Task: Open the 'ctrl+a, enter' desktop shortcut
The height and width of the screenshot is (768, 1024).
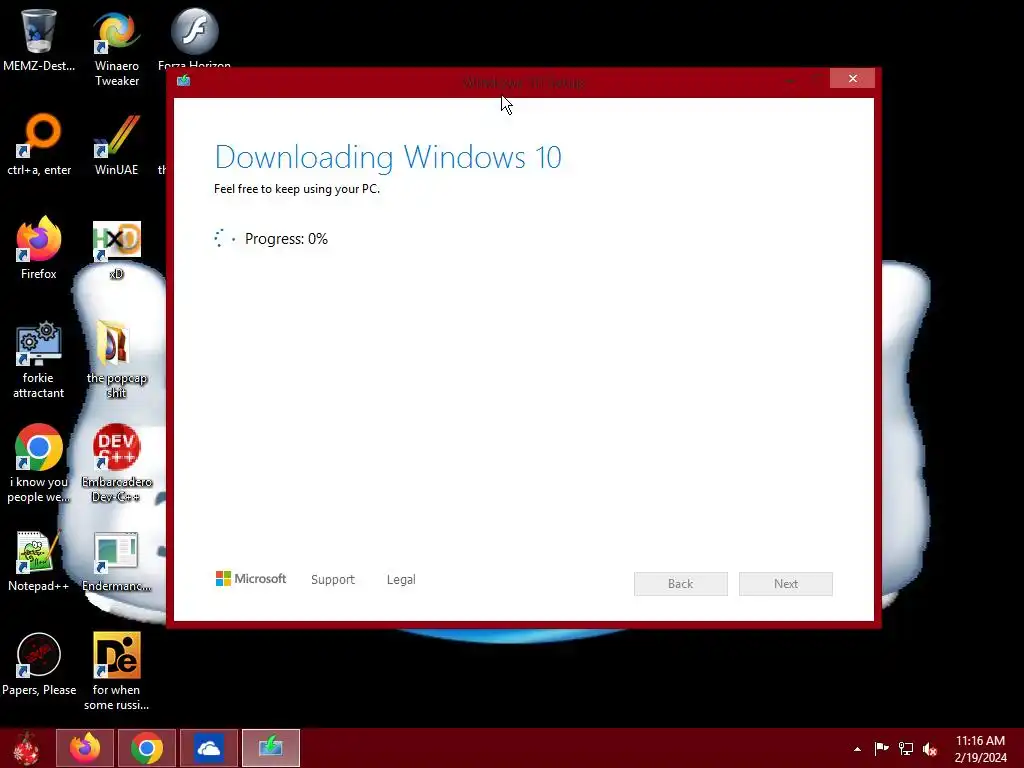Action: pos(39,144)
